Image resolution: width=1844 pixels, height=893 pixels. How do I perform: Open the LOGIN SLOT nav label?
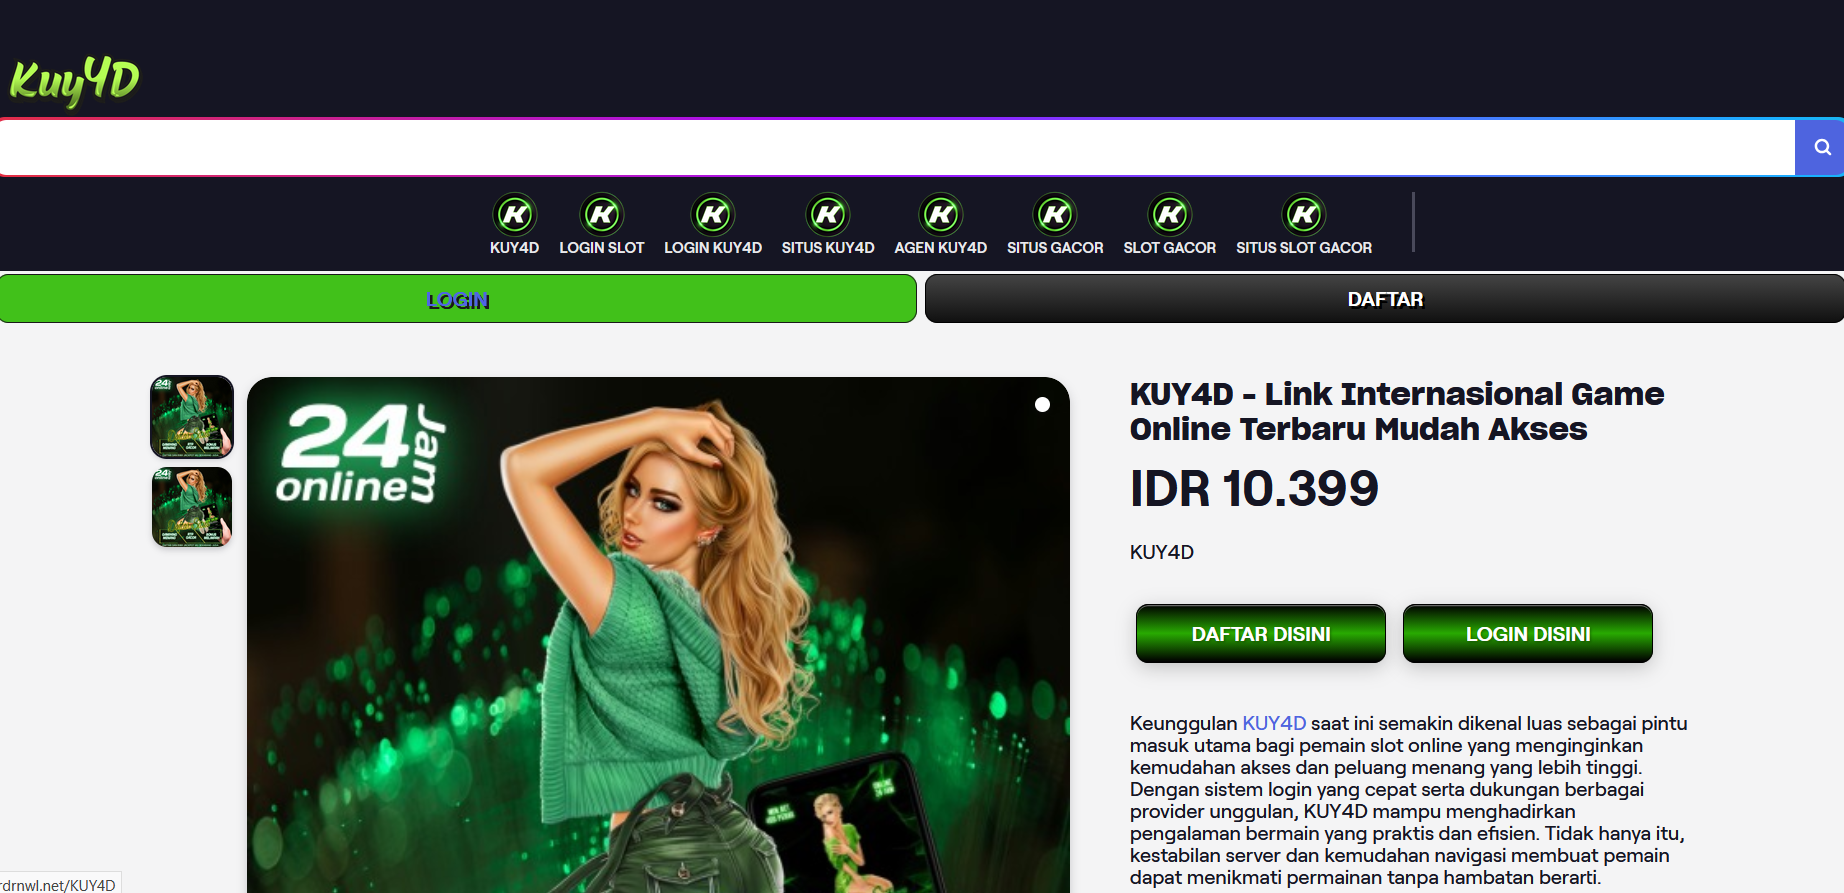[602, 248]
